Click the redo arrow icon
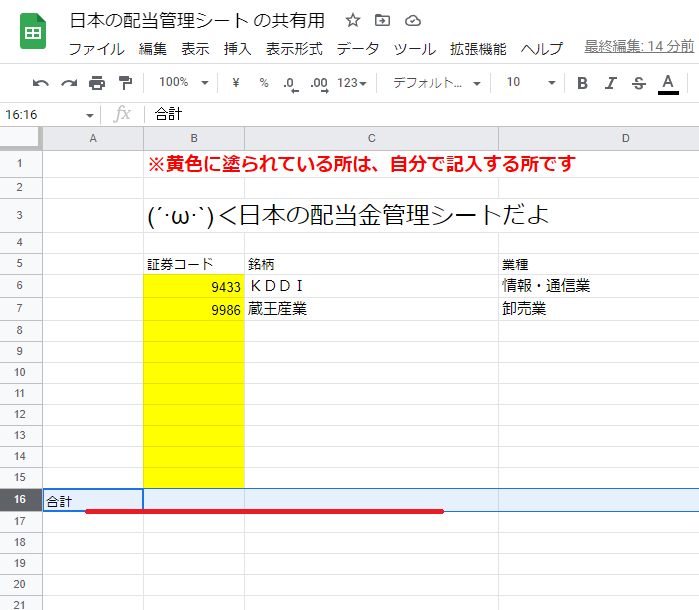The image size is (699, 610). pos(69,83)
